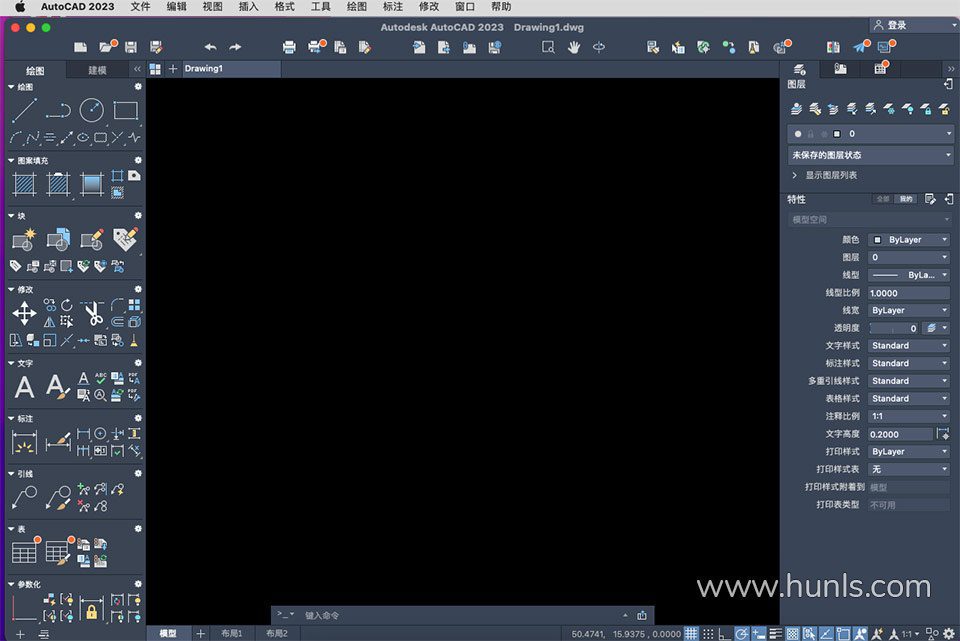Open the current layer dropdown

(x=870, y=133)
